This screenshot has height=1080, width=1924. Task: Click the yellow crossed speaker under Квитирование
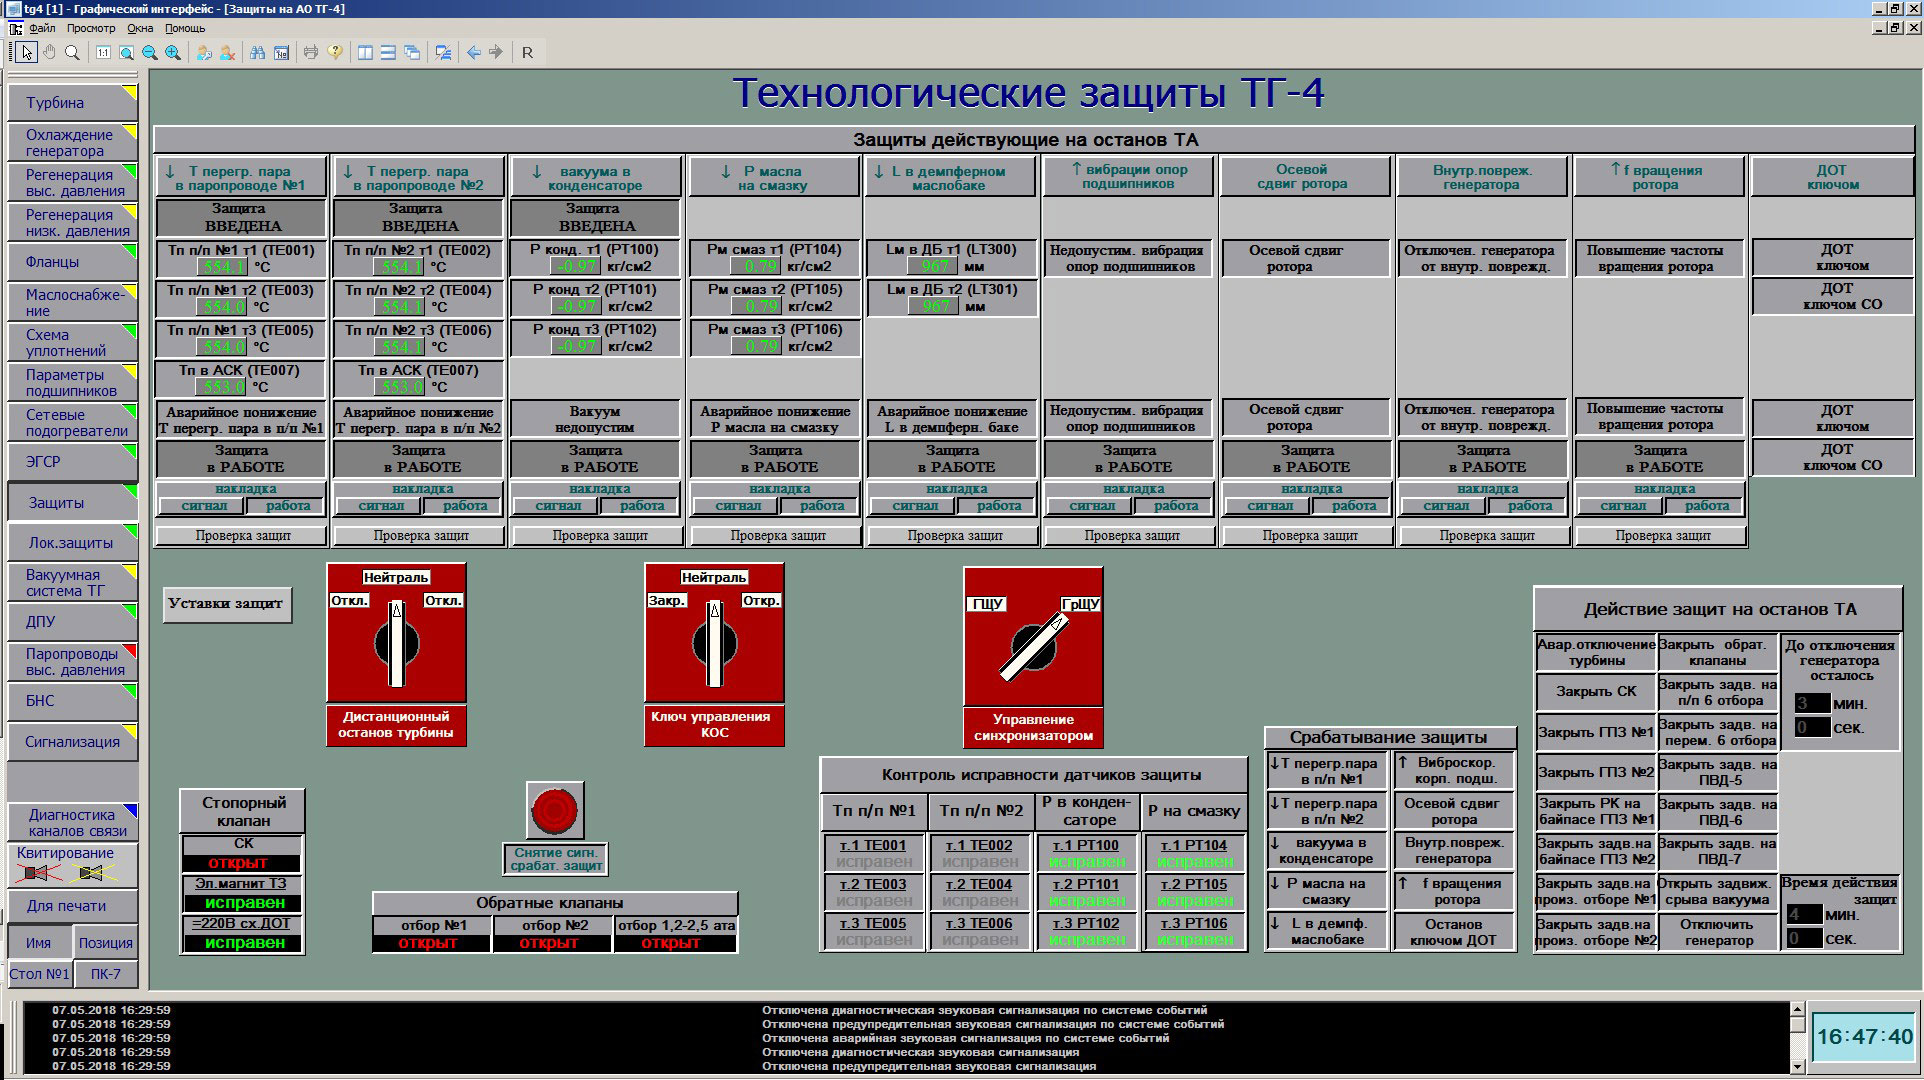tap(91, 874)
